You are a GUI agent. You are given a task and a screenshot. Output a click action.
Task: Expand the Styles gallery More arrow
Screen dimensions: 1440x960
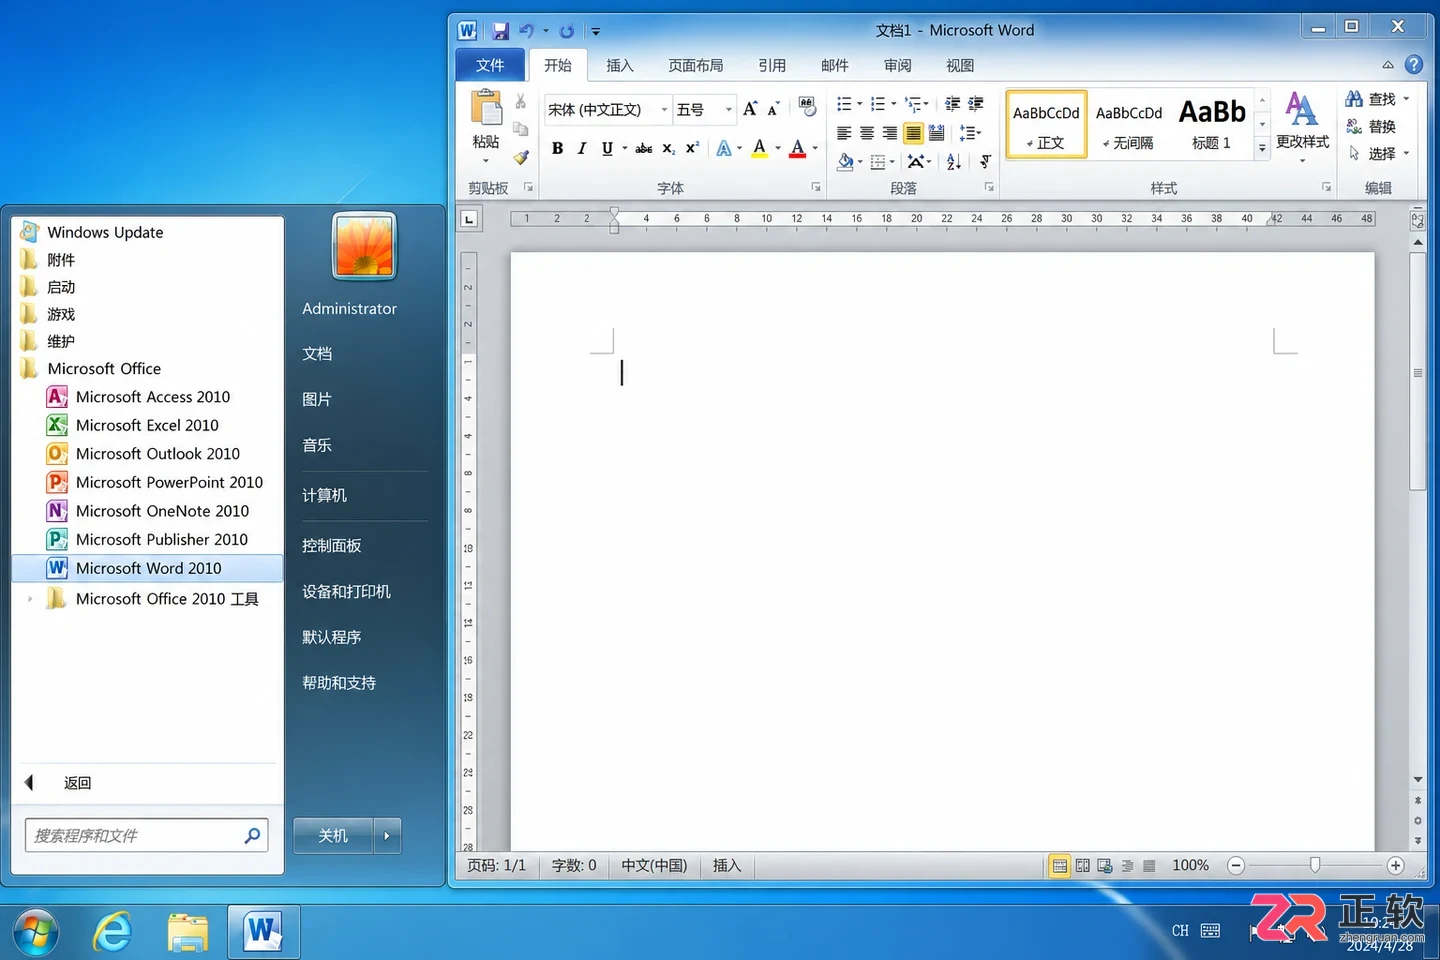pyautogui.click(x=1263, y=148)
